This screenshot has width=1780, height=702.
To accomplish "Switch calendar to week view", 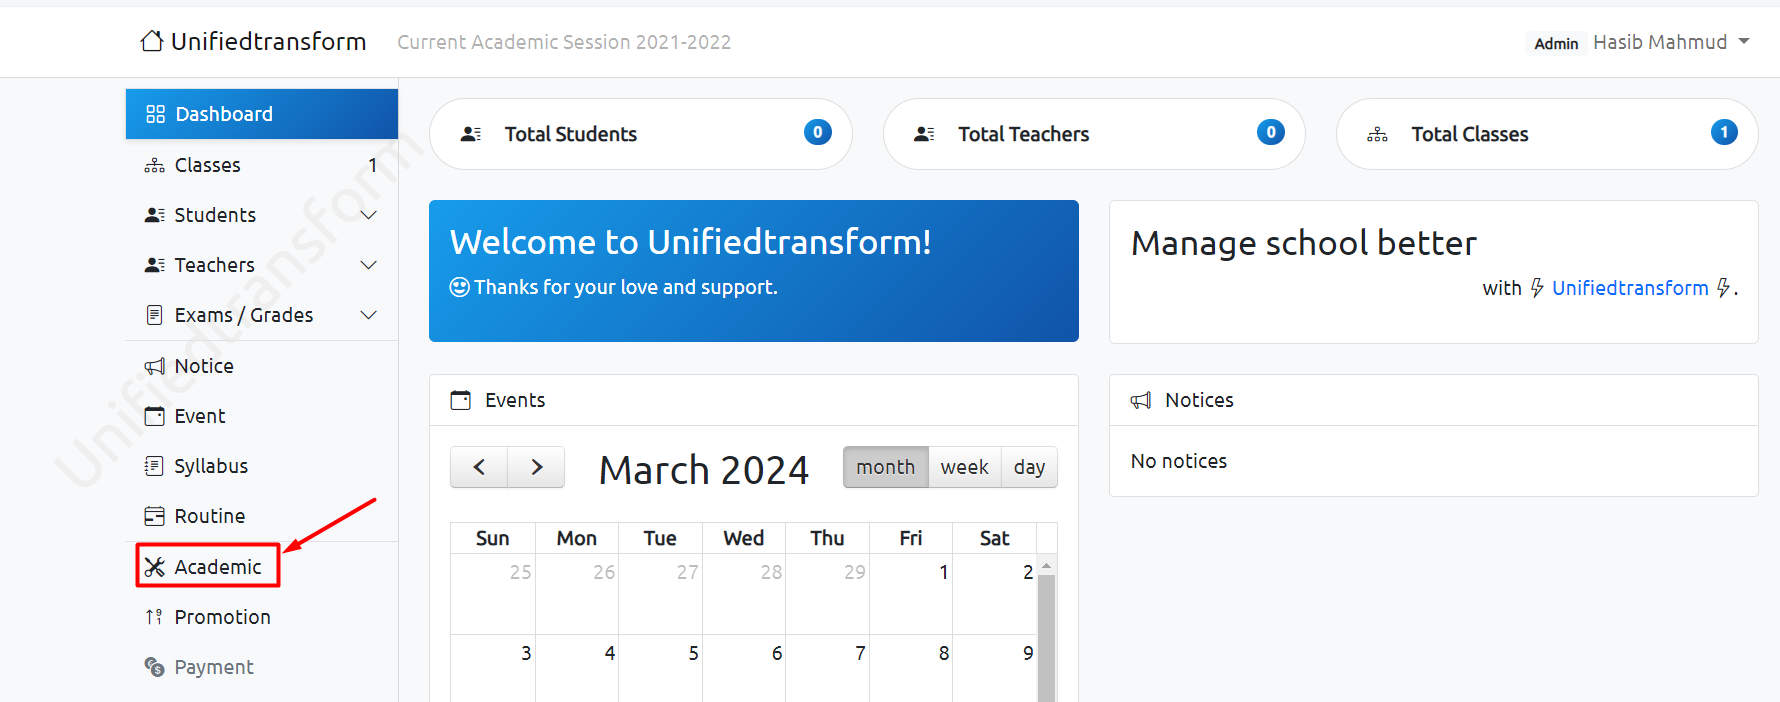I will pos(965,467).
